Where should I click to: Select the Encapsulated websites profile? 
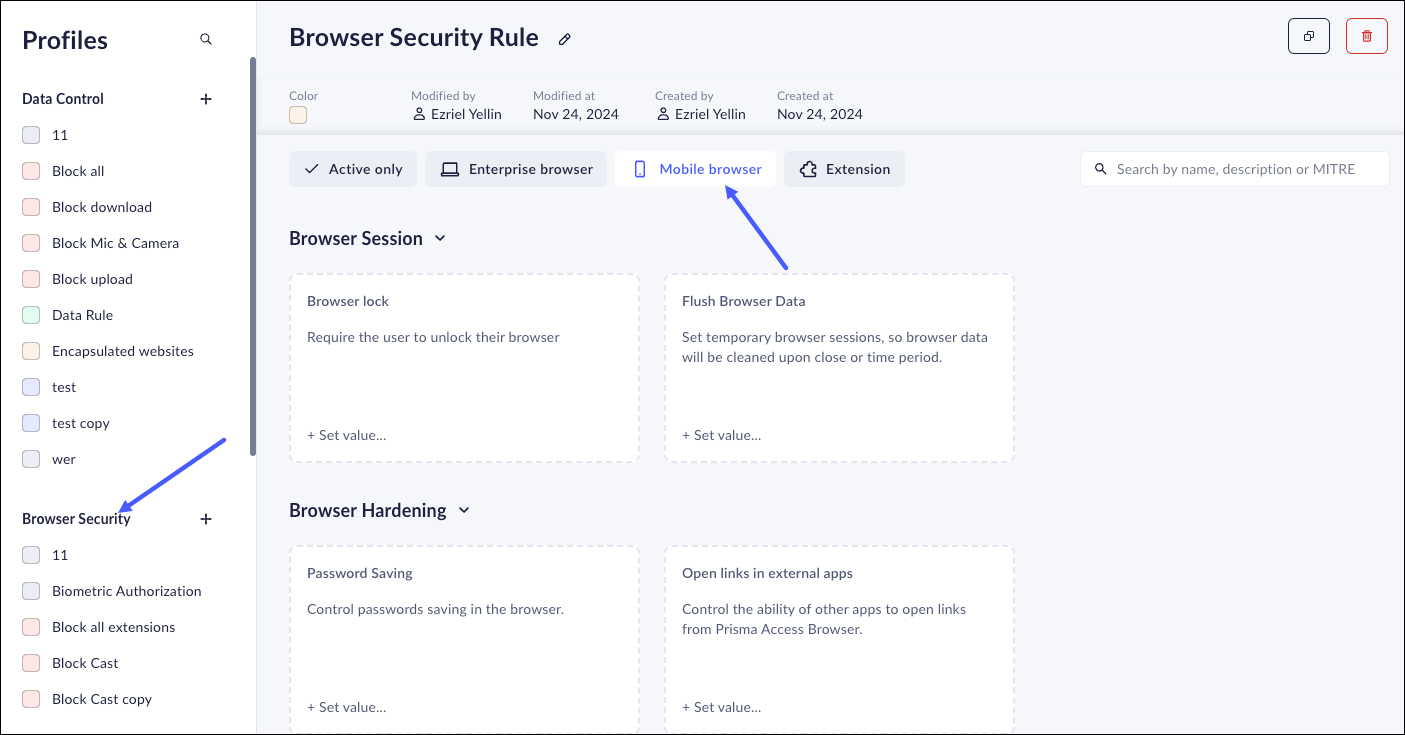click(122, 351)
